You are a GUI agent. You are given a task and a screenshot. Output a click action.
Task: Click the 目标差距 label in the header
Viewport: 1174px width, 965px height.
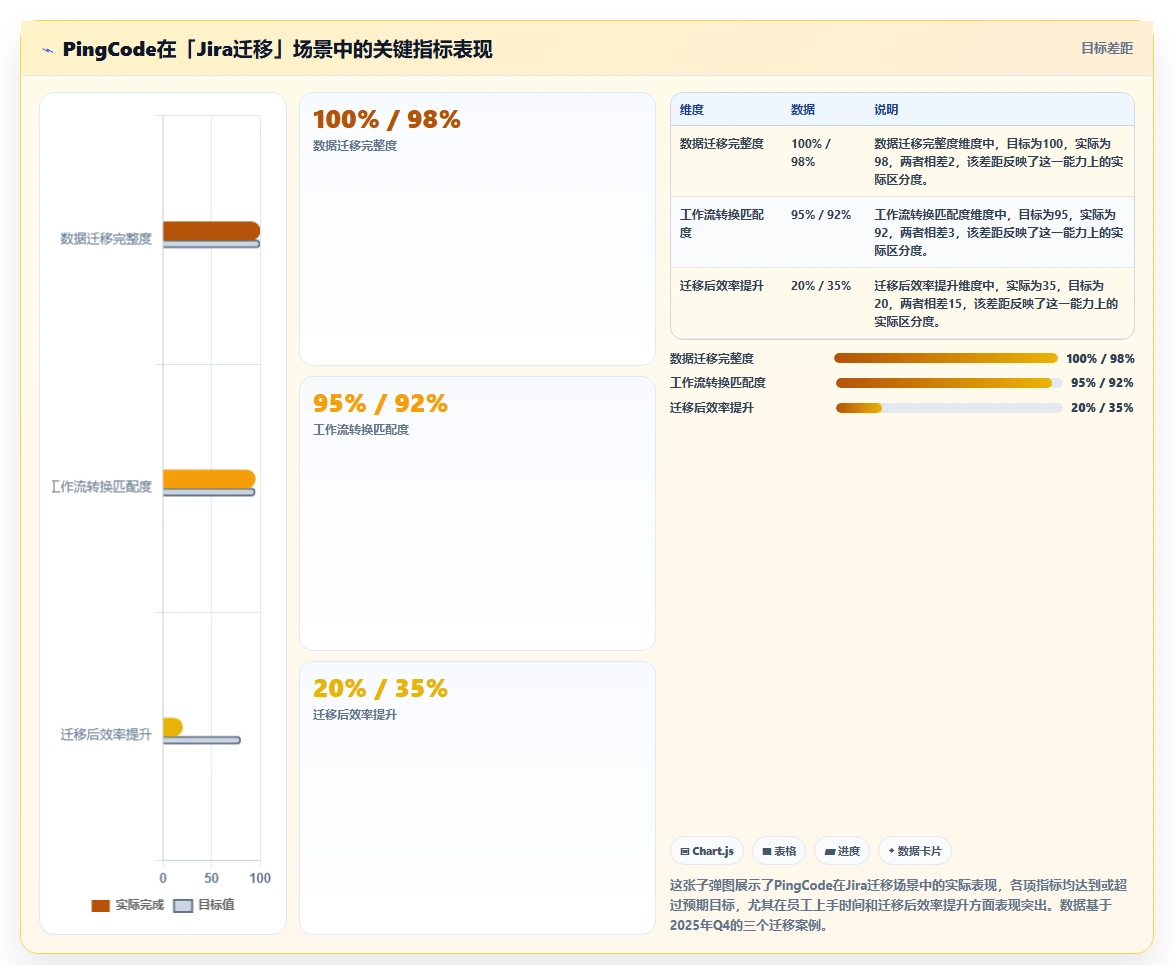pyautogui.click(x=1107, y=49)
